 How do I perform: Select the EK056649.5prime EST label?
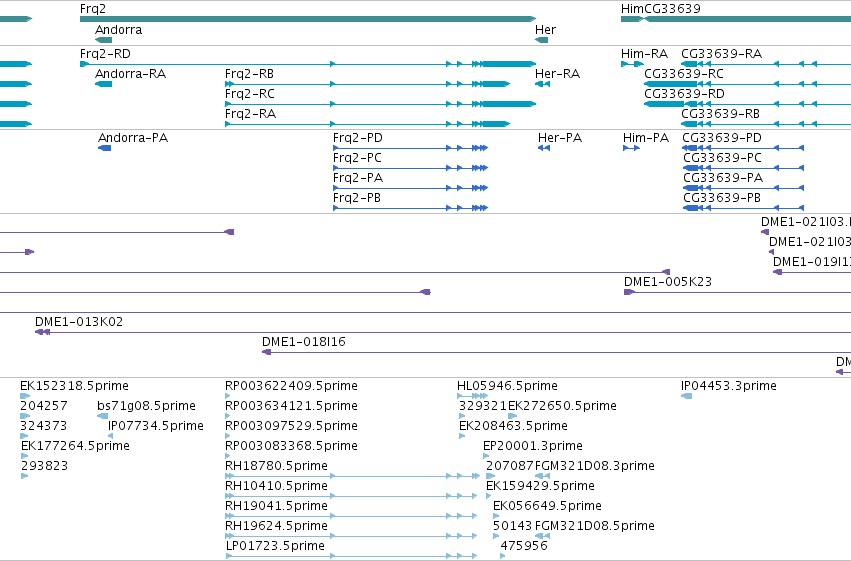pyautogui.click(x=548, y=506)
